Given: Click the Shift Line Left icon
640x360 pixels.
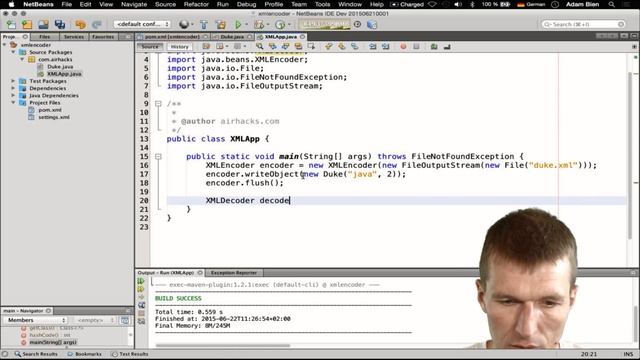Looking at the screenshot, I should point(373,47).
